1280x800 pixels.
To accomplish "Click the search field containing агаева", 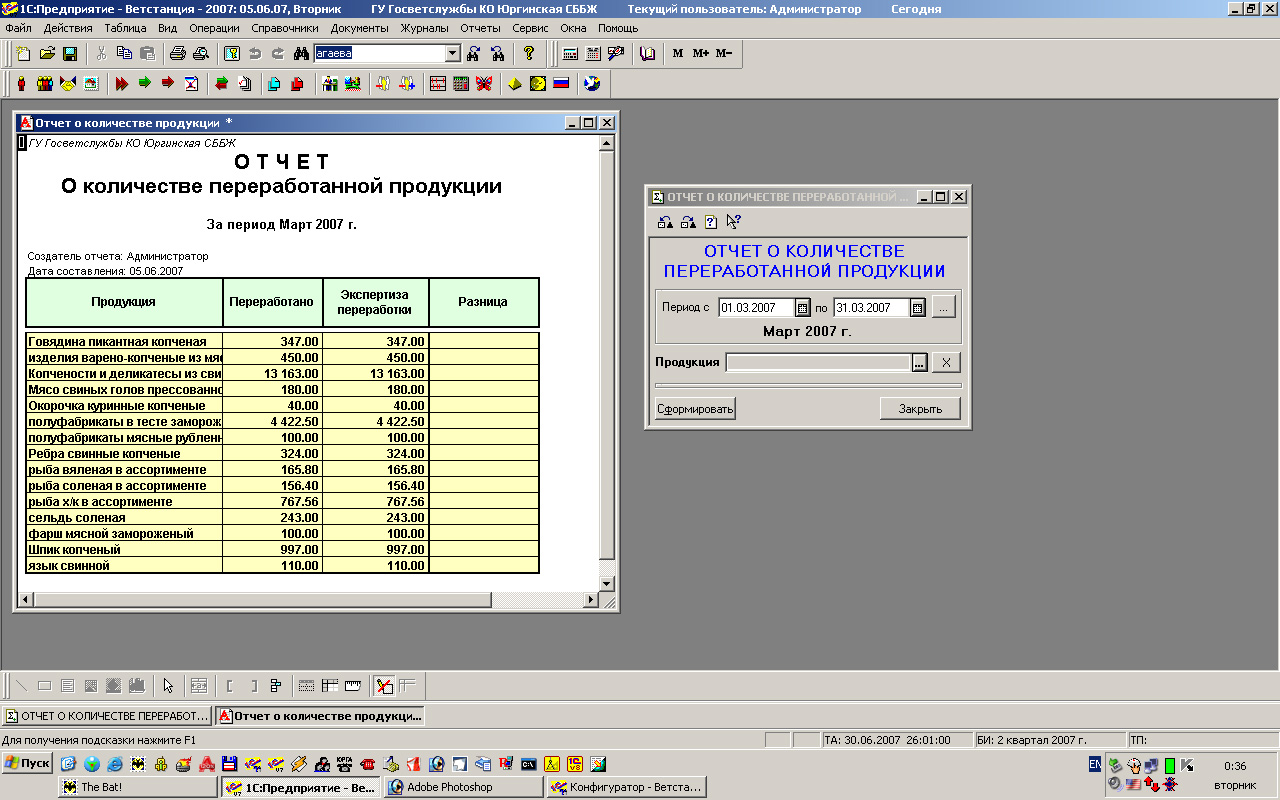I will tap(379, 53).
